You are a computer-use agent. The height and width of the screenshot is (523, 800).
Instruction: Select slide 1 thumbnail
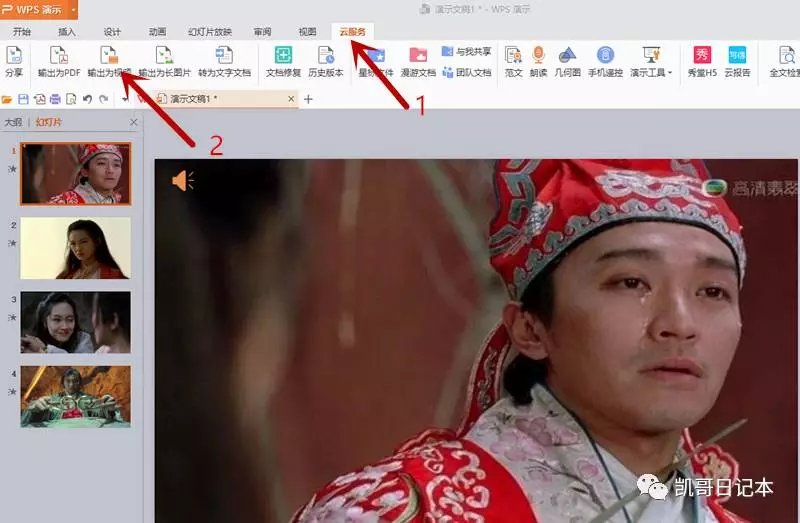(x=76, y=174)
